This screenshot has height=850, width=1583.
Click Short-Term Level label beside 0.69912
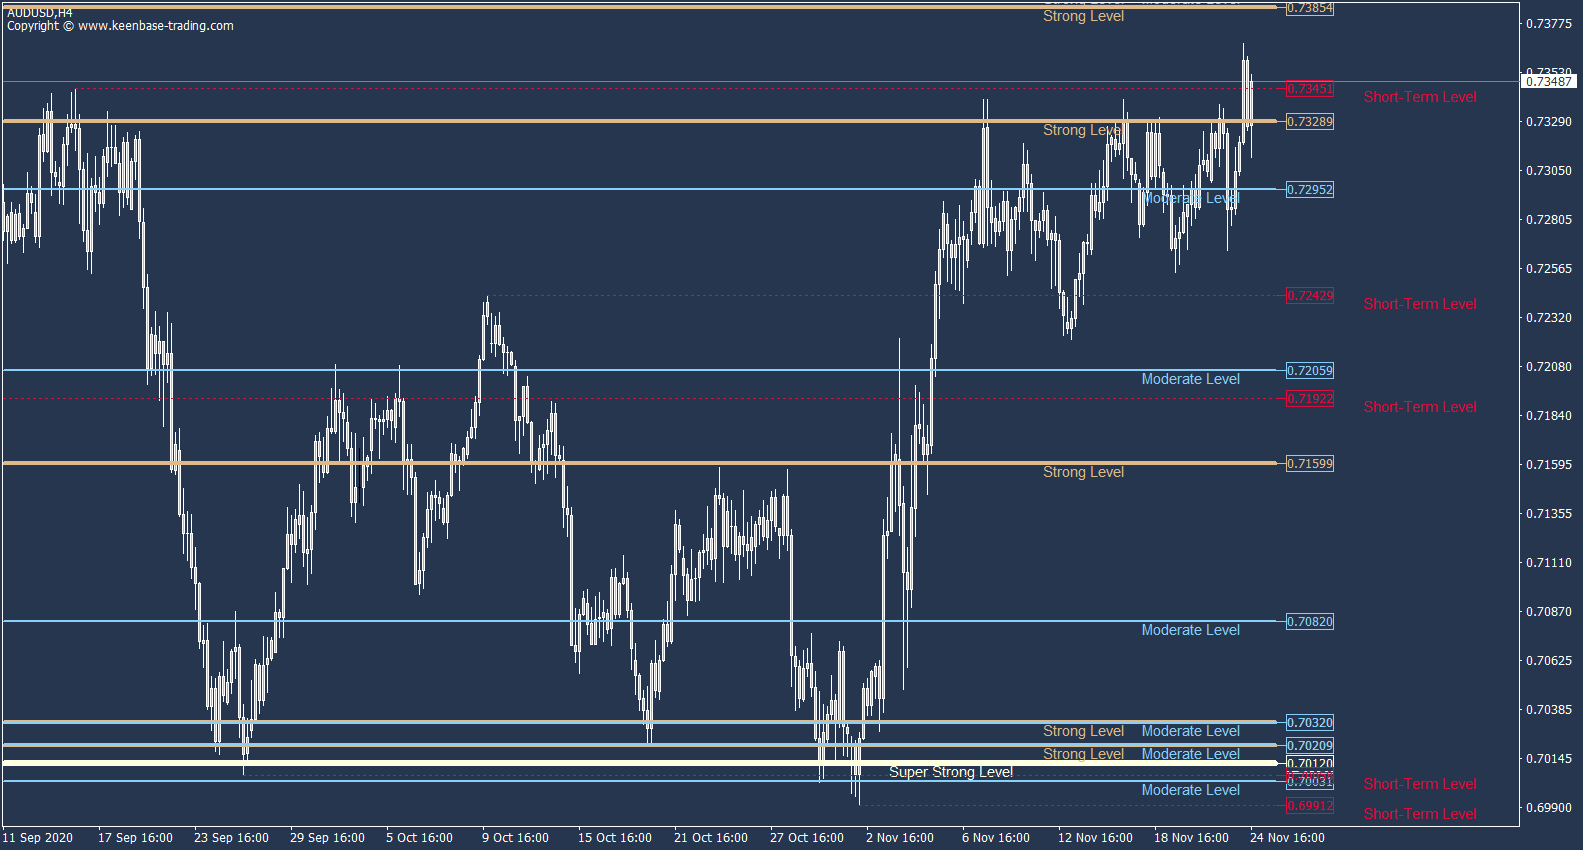(x=1420, y=814)
